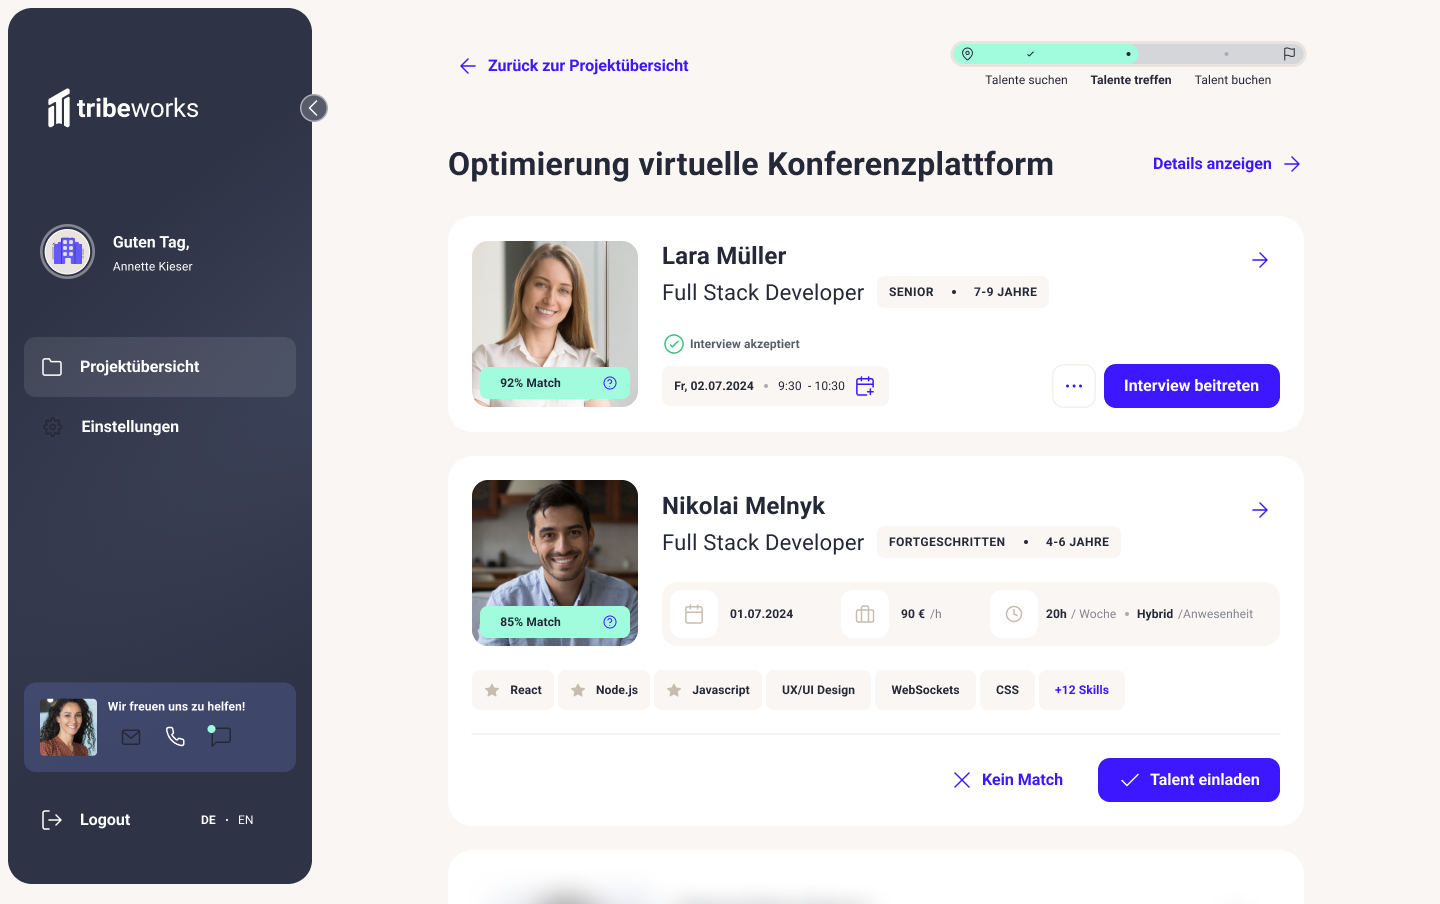The image size is (1440, 904).
Task: Click the Talent einladen button
Action: click(x=1189, y=780)
